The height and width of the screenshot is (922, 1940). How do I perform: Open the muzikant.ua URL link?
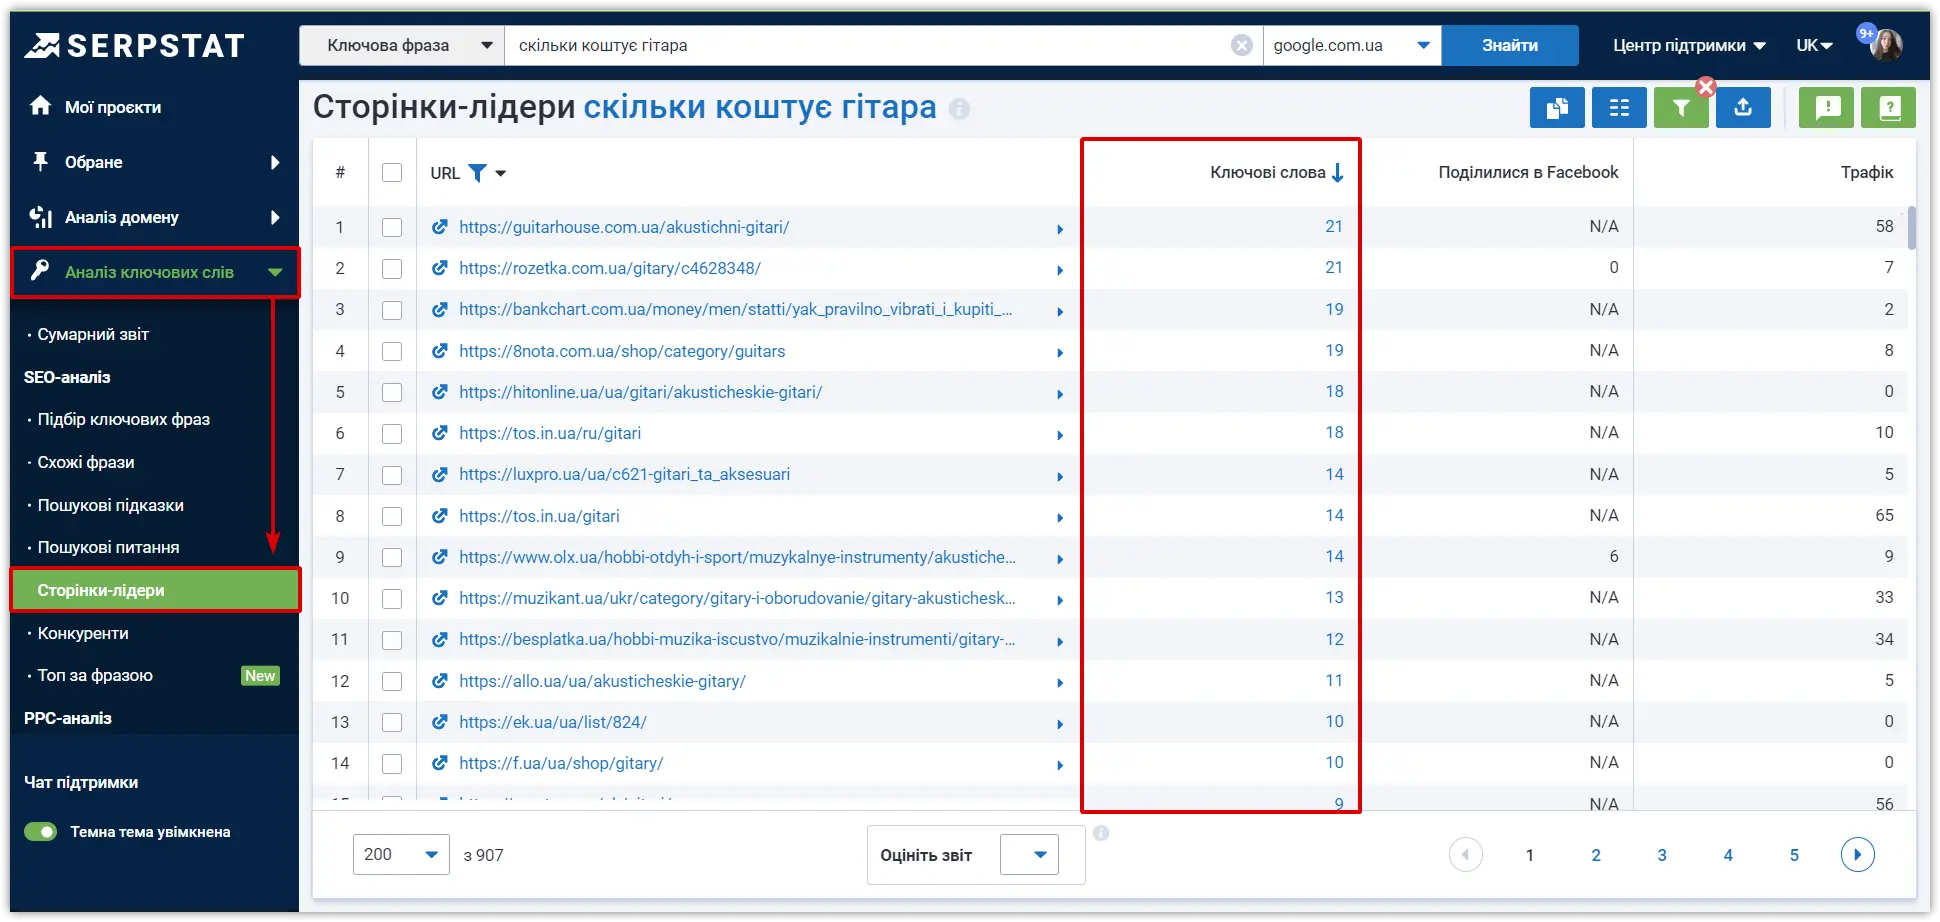(737, 598)
